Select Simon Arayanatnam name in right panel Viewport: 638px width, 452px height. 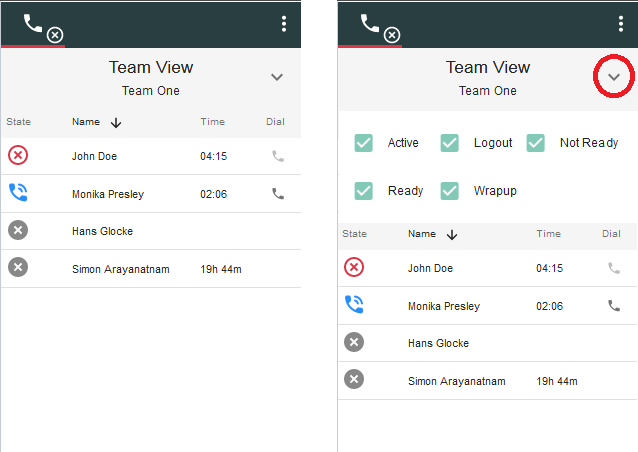pyautogui.click(x=457, y=381)
